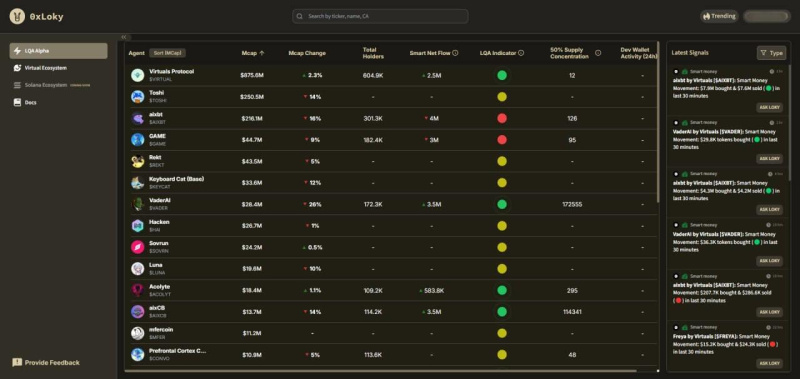The height and width of the screenshot is (379, 800).
Task: Select LQA Alpha in the sidebar
Action: tap(58, 51)
